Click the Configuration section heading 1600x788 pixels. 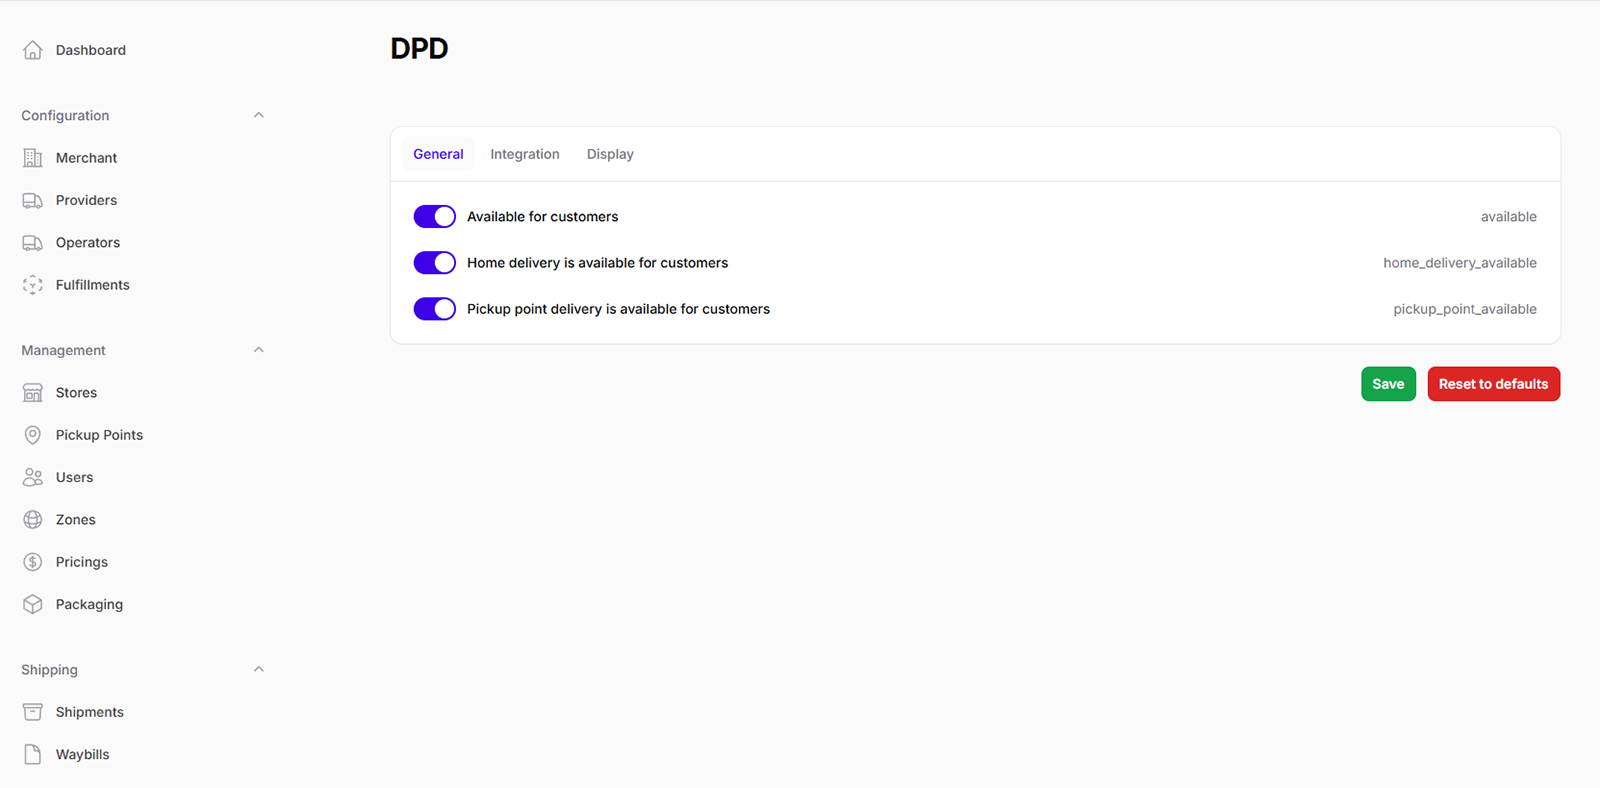65,115
